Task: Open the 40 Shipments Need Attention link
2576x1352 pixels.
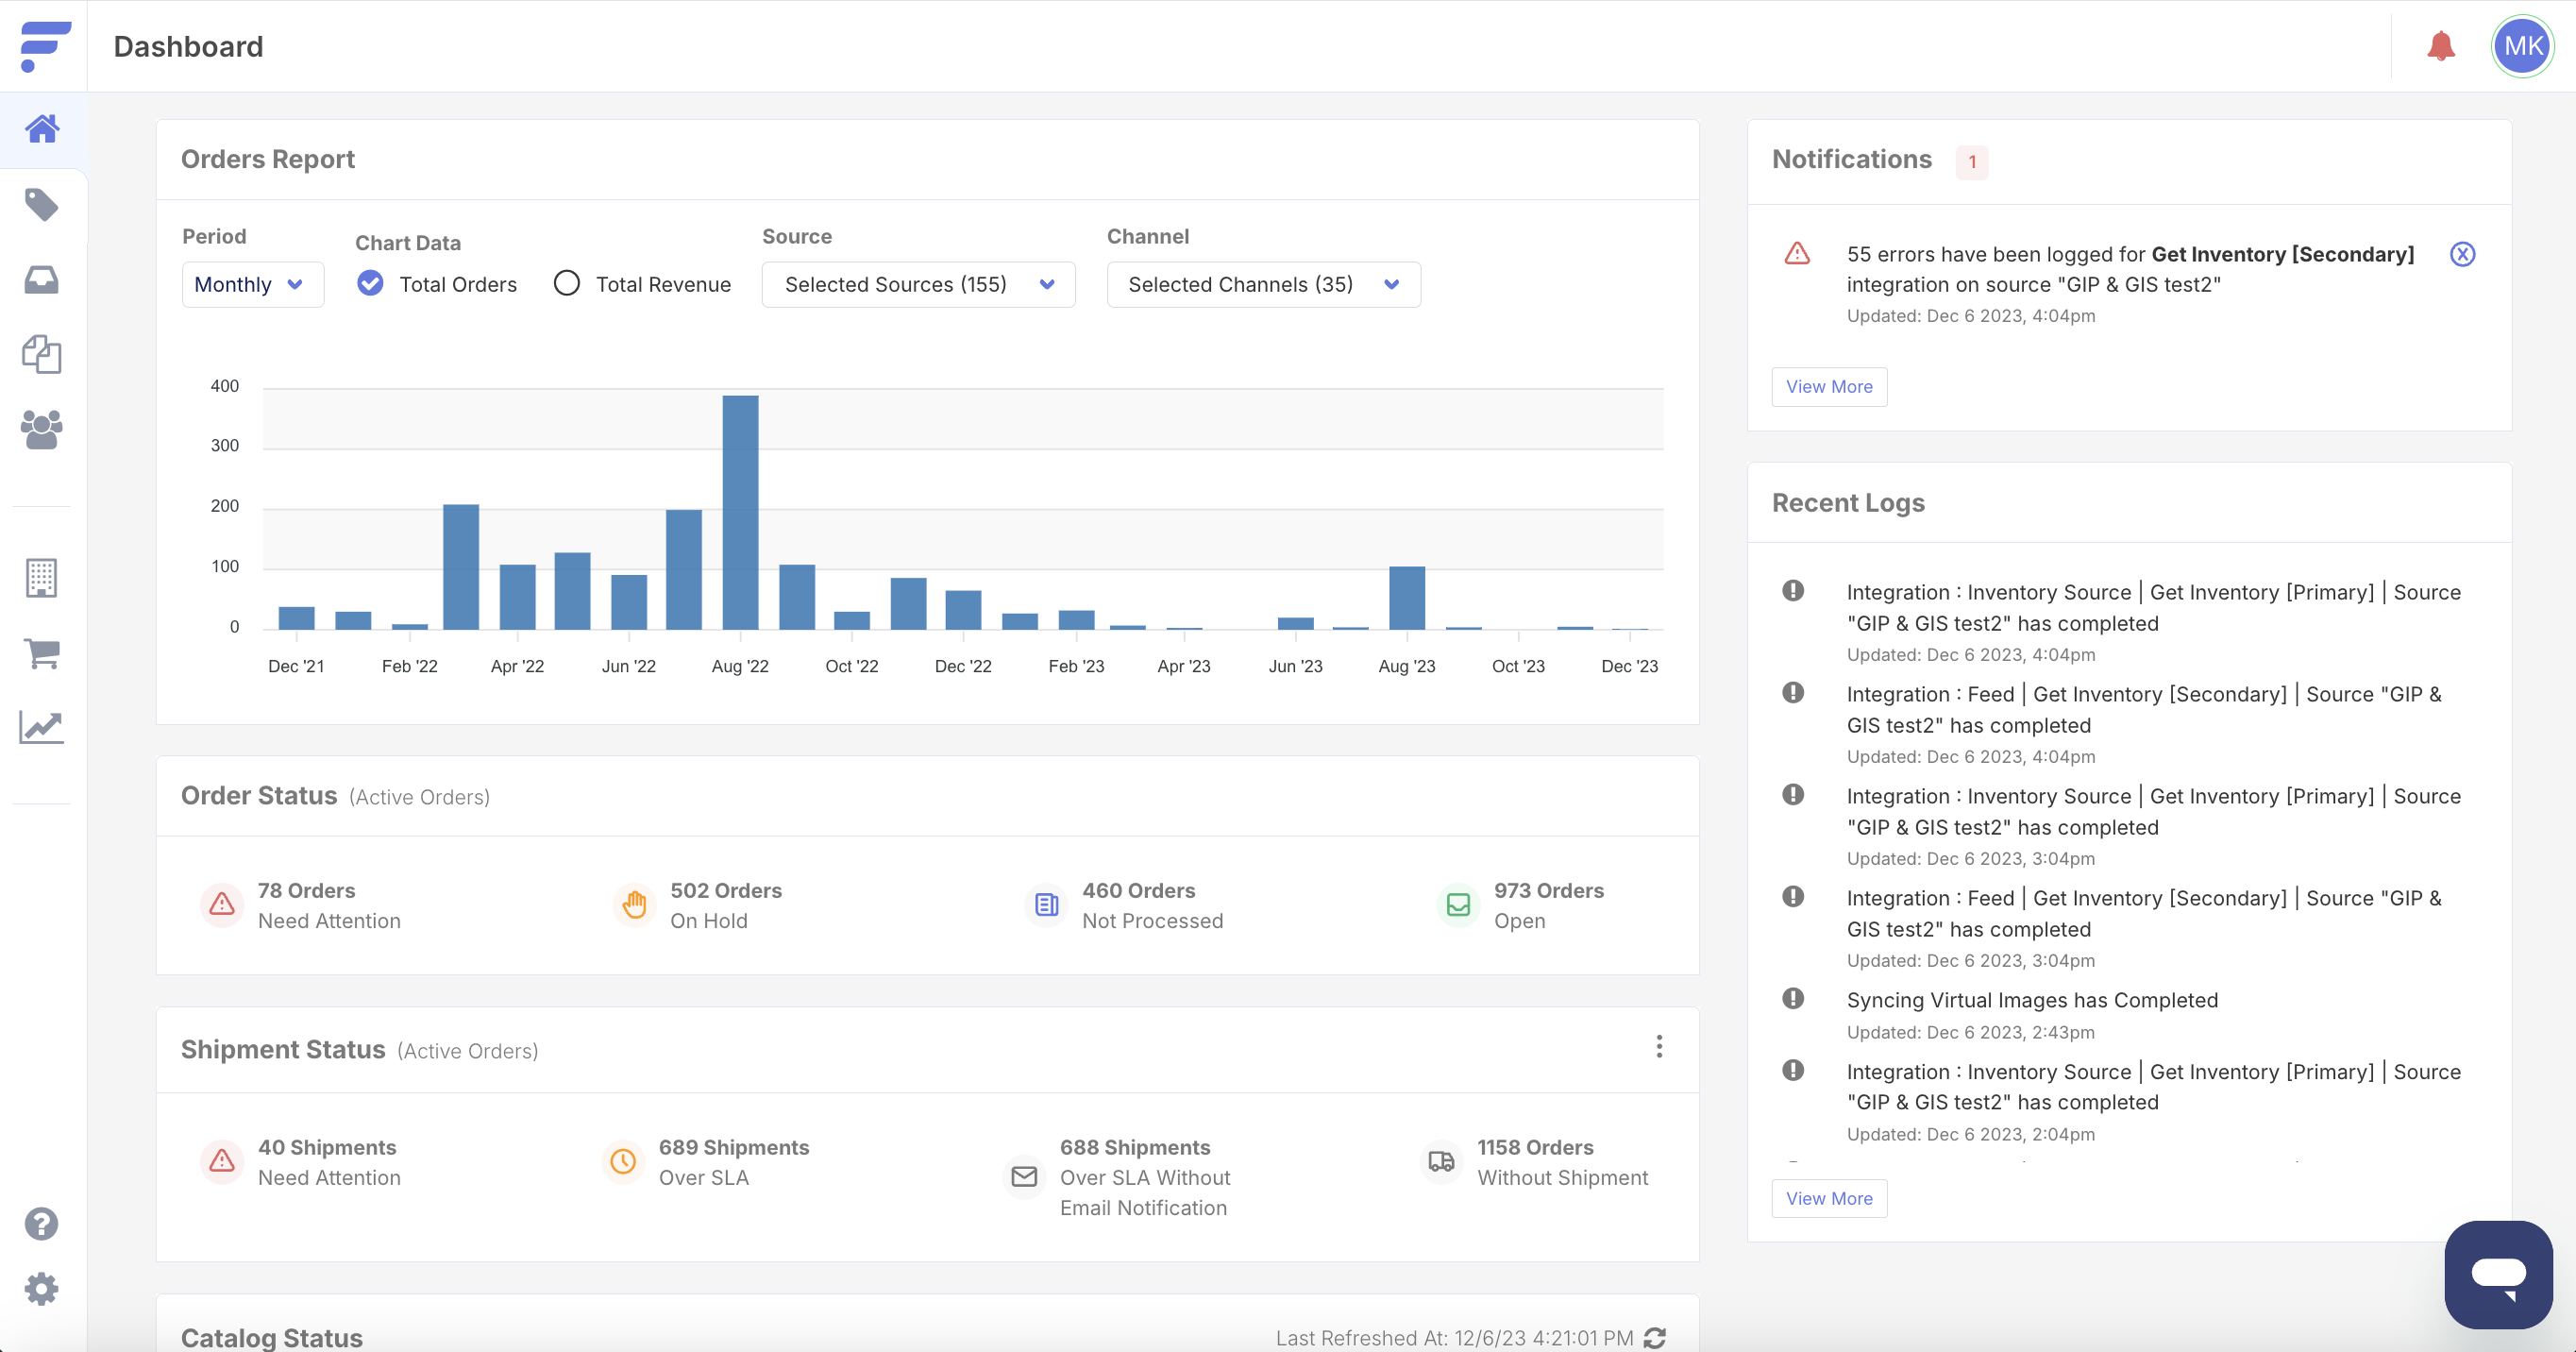Action: click(x=329, y=1162)
